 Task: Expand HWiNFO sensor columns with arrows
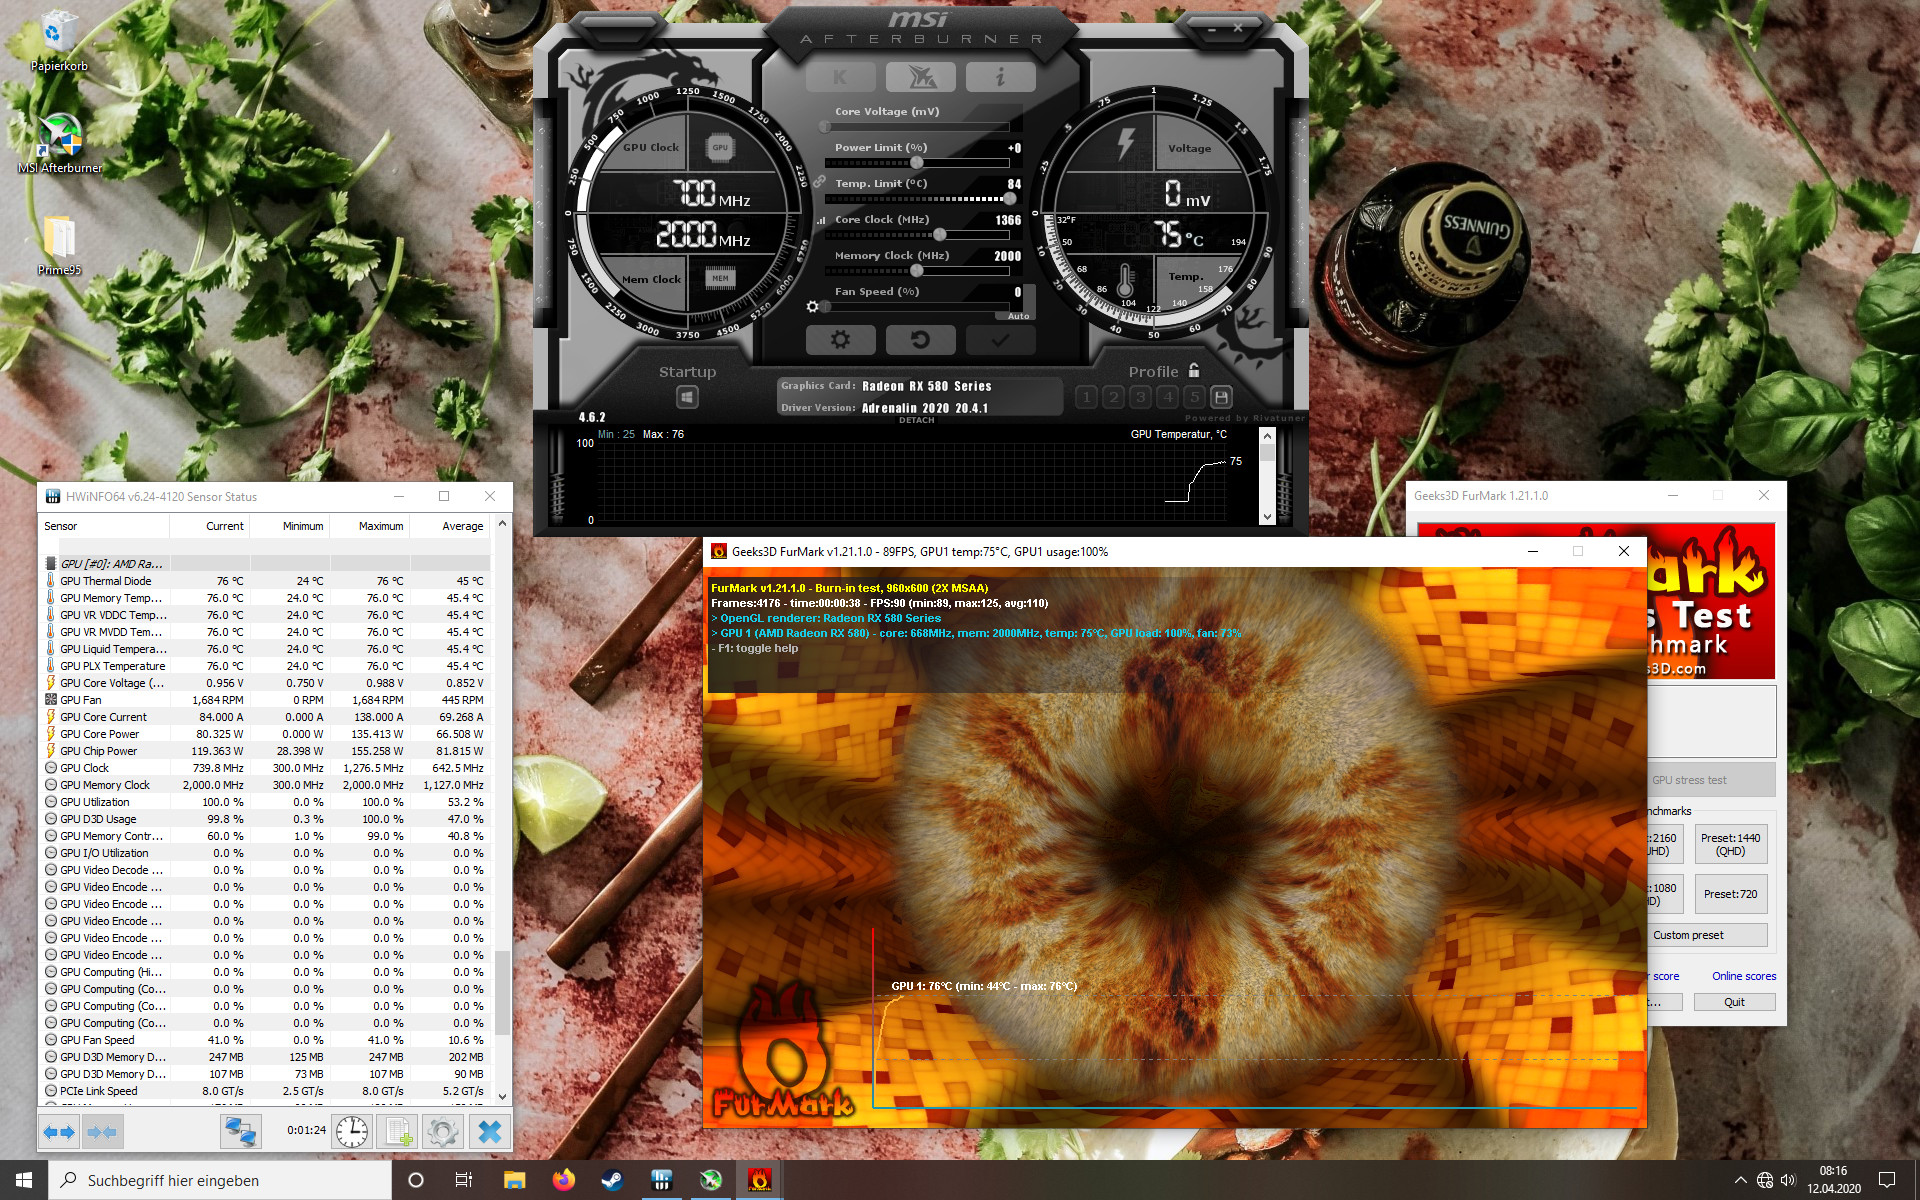[x=59, y=1132]
